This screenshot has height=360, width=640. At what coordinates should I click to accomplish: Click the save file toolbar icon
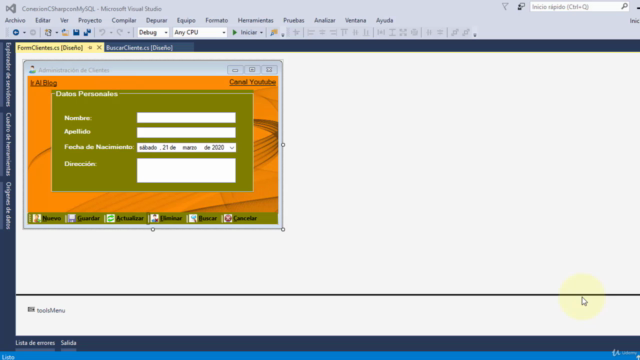[x=76, y=32]
